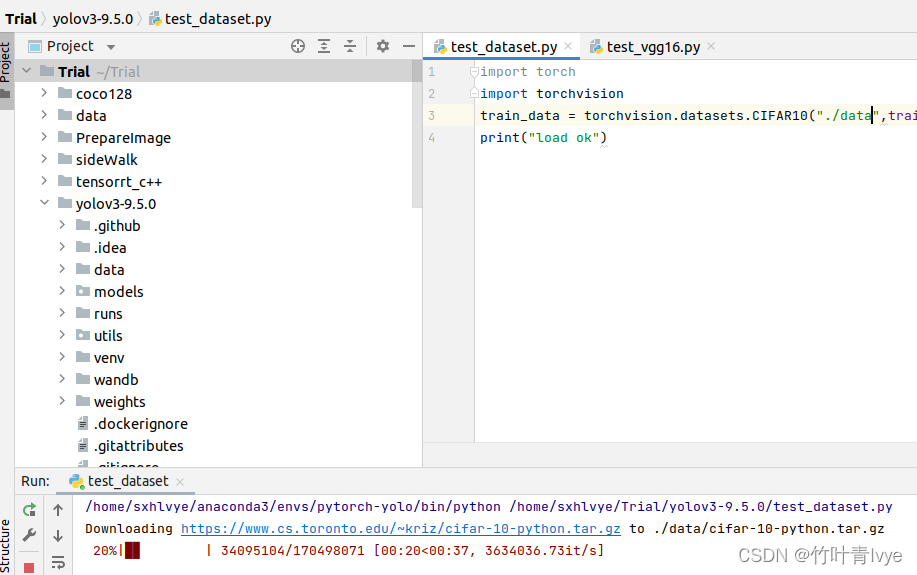The width and height of the screenshot is (917, 575).
Task: Click 'print("load ok")' code line
Action: click(543, 137)
